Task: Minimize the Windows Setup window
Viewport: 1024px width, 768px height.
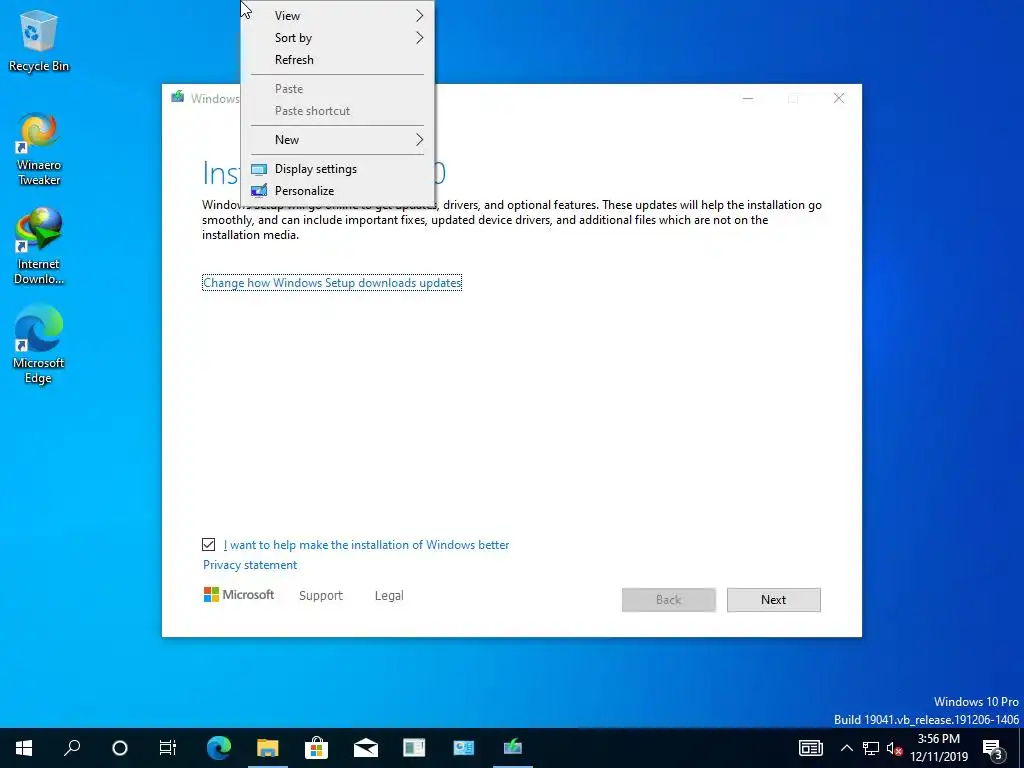Action: (748, 99)
